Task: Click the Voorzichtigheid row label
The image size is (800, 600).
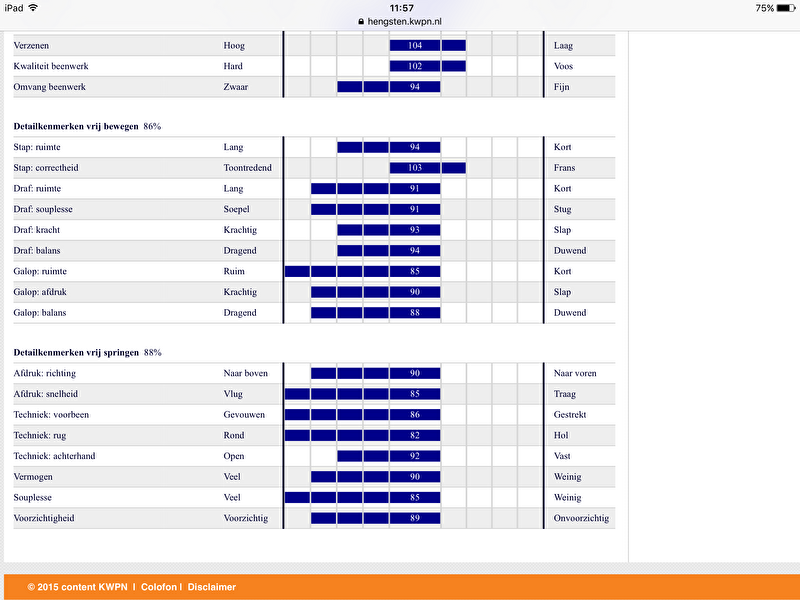Action: (44, 518)
